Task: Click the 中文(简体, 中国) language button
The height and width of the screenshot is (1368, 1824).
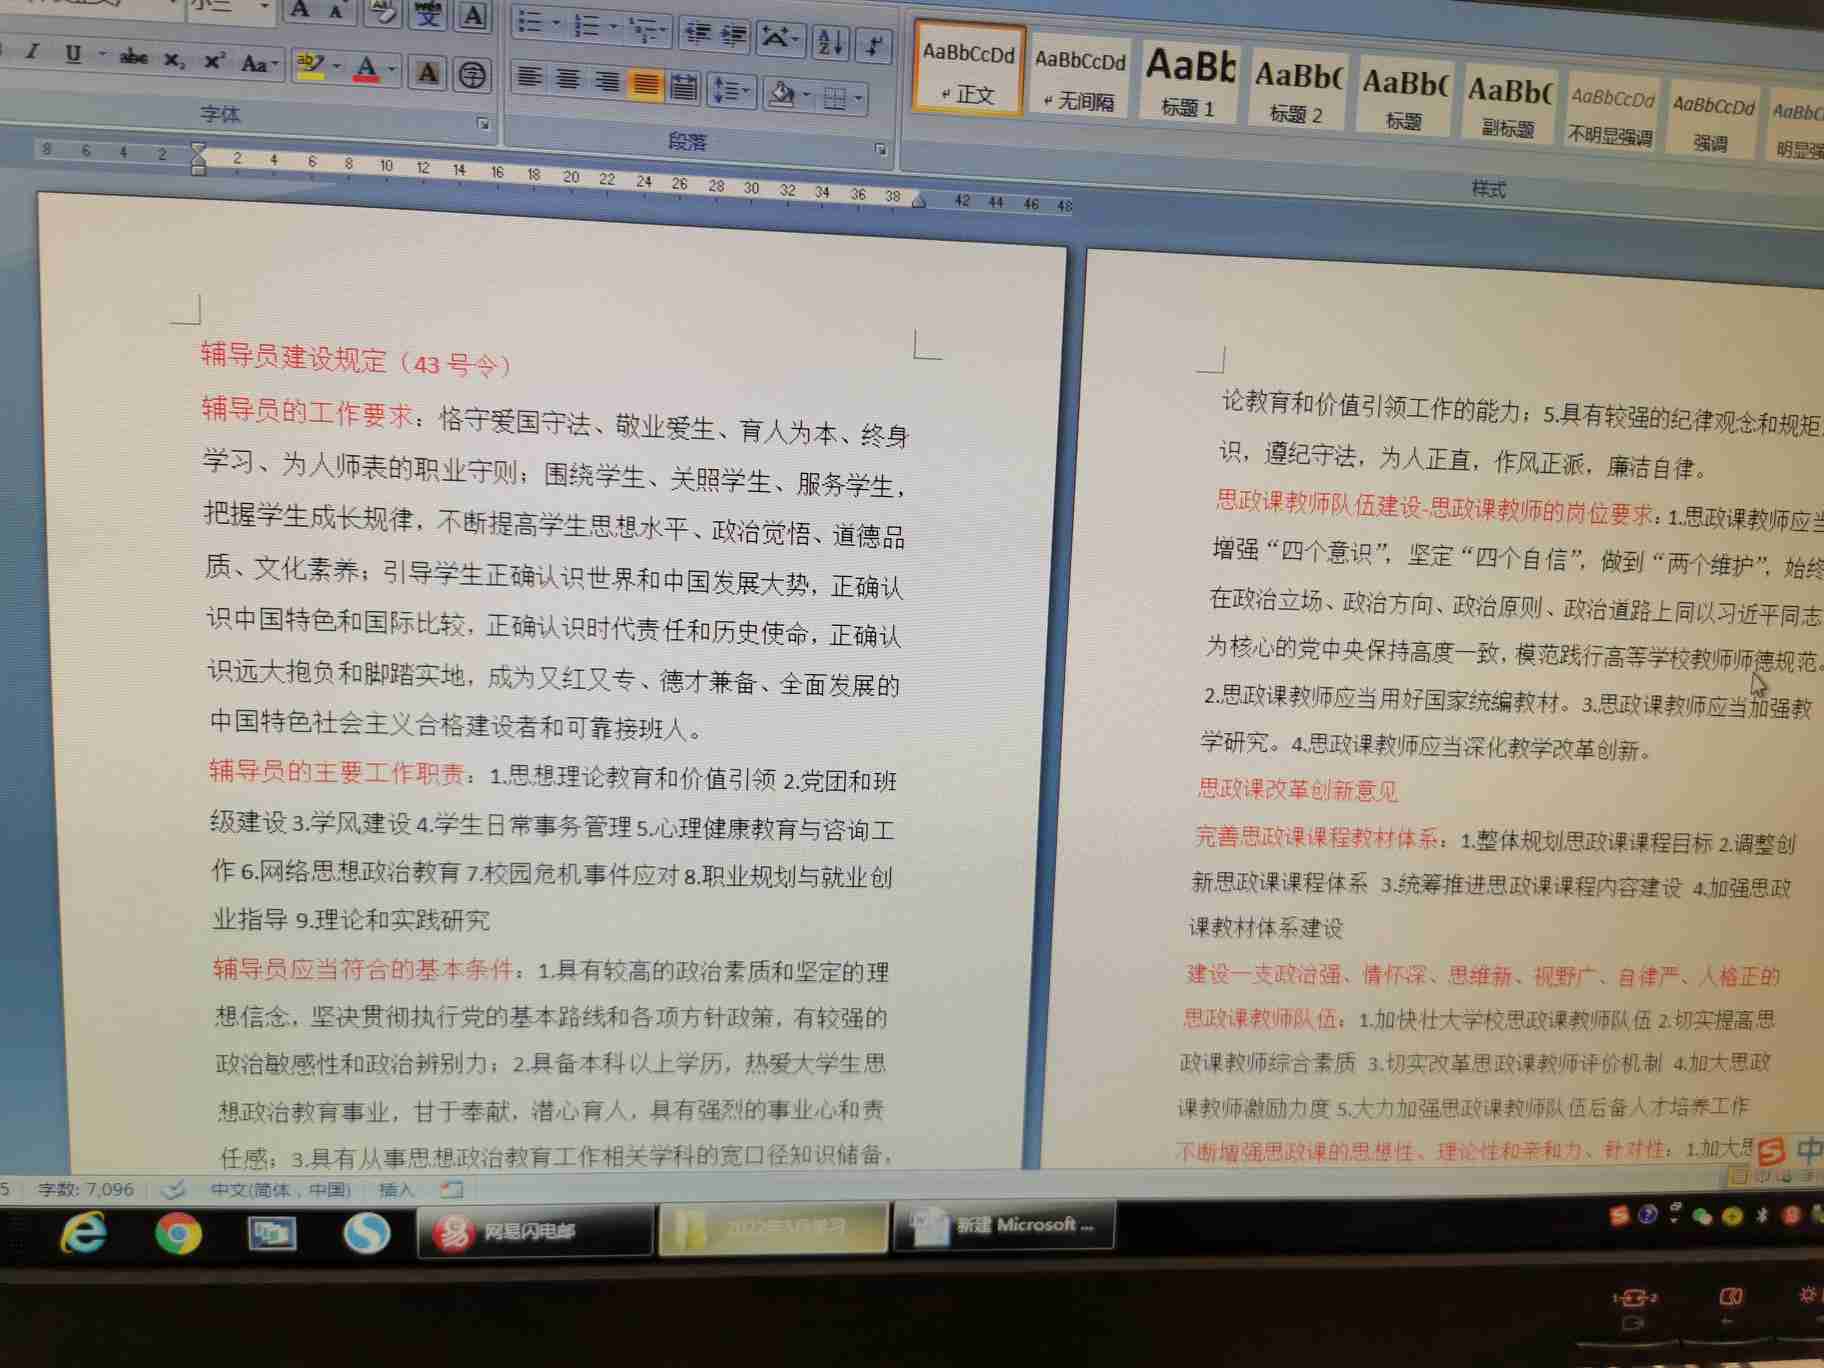Action: tap(280, 1189)
